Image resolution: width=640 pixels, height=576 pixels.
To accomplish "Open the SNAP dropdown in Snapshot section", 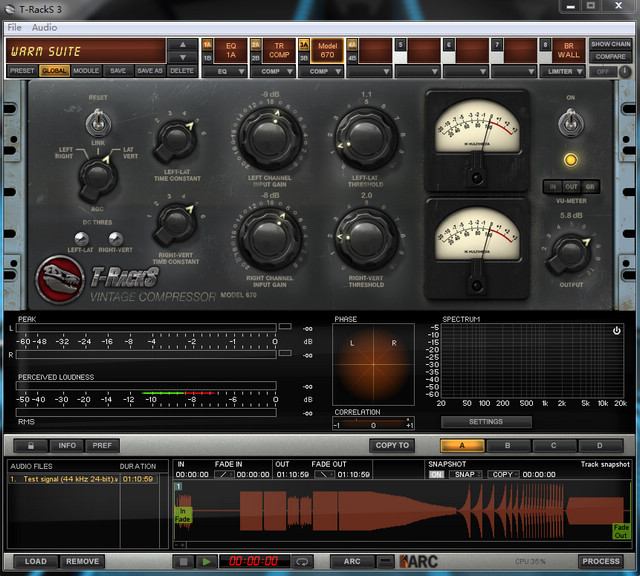I will coord(466,474).
